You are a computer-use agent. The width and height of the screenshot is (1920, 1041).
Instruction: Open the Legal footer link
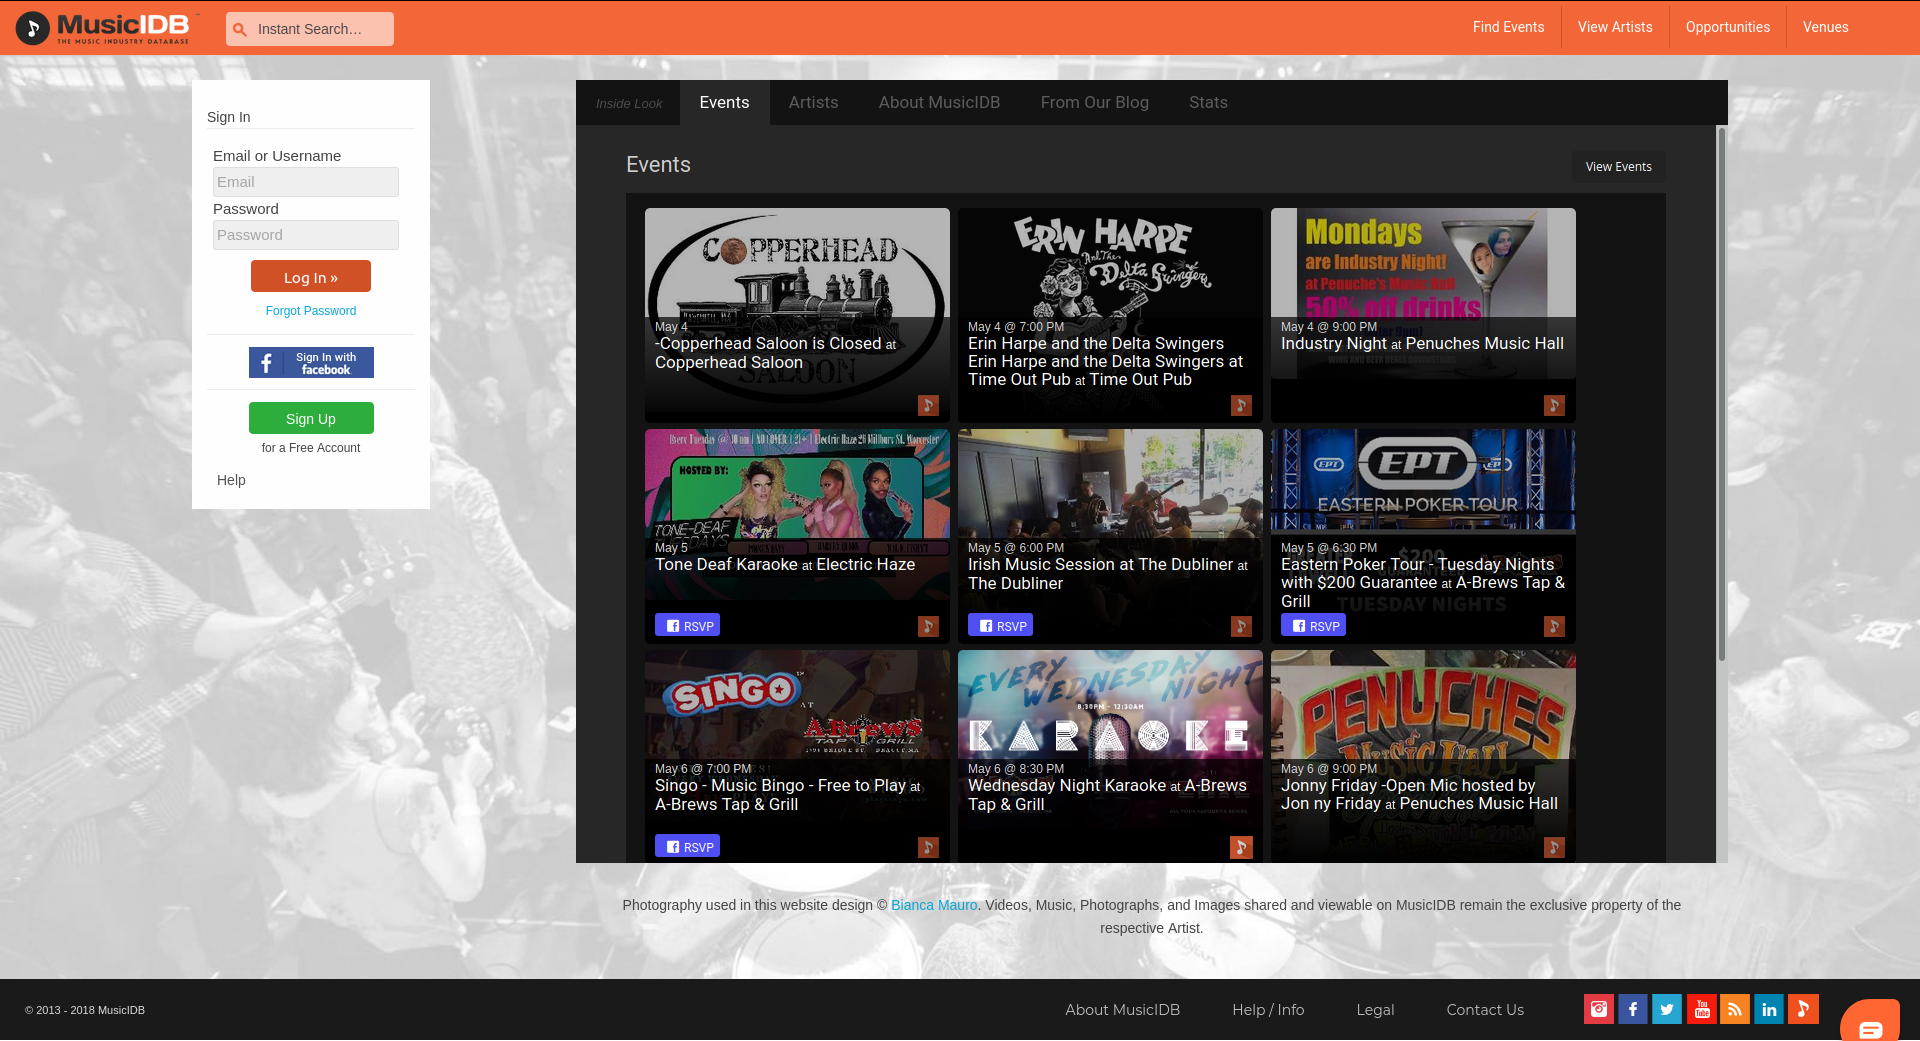pyautogui.click(x=1375, y=1010)
